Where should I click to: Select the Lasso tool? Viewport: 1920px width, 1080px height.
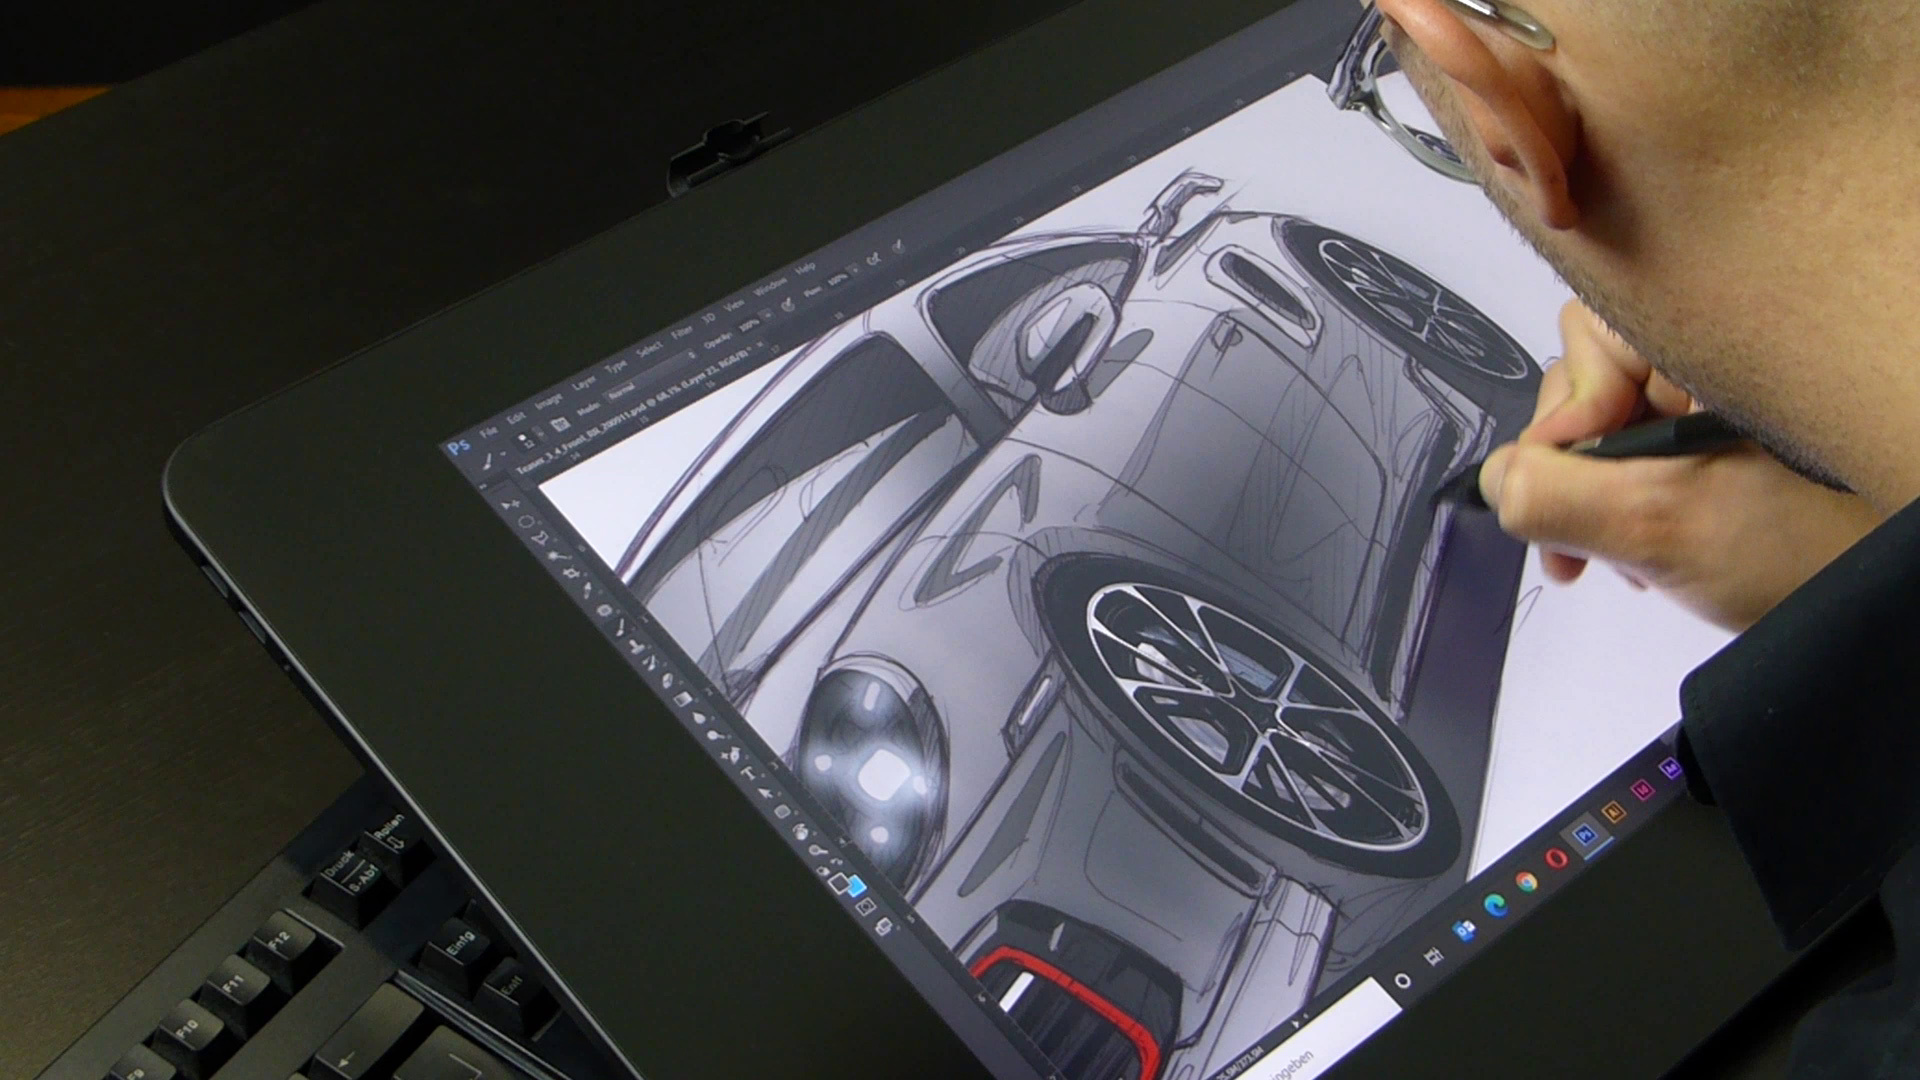[540, 539]
